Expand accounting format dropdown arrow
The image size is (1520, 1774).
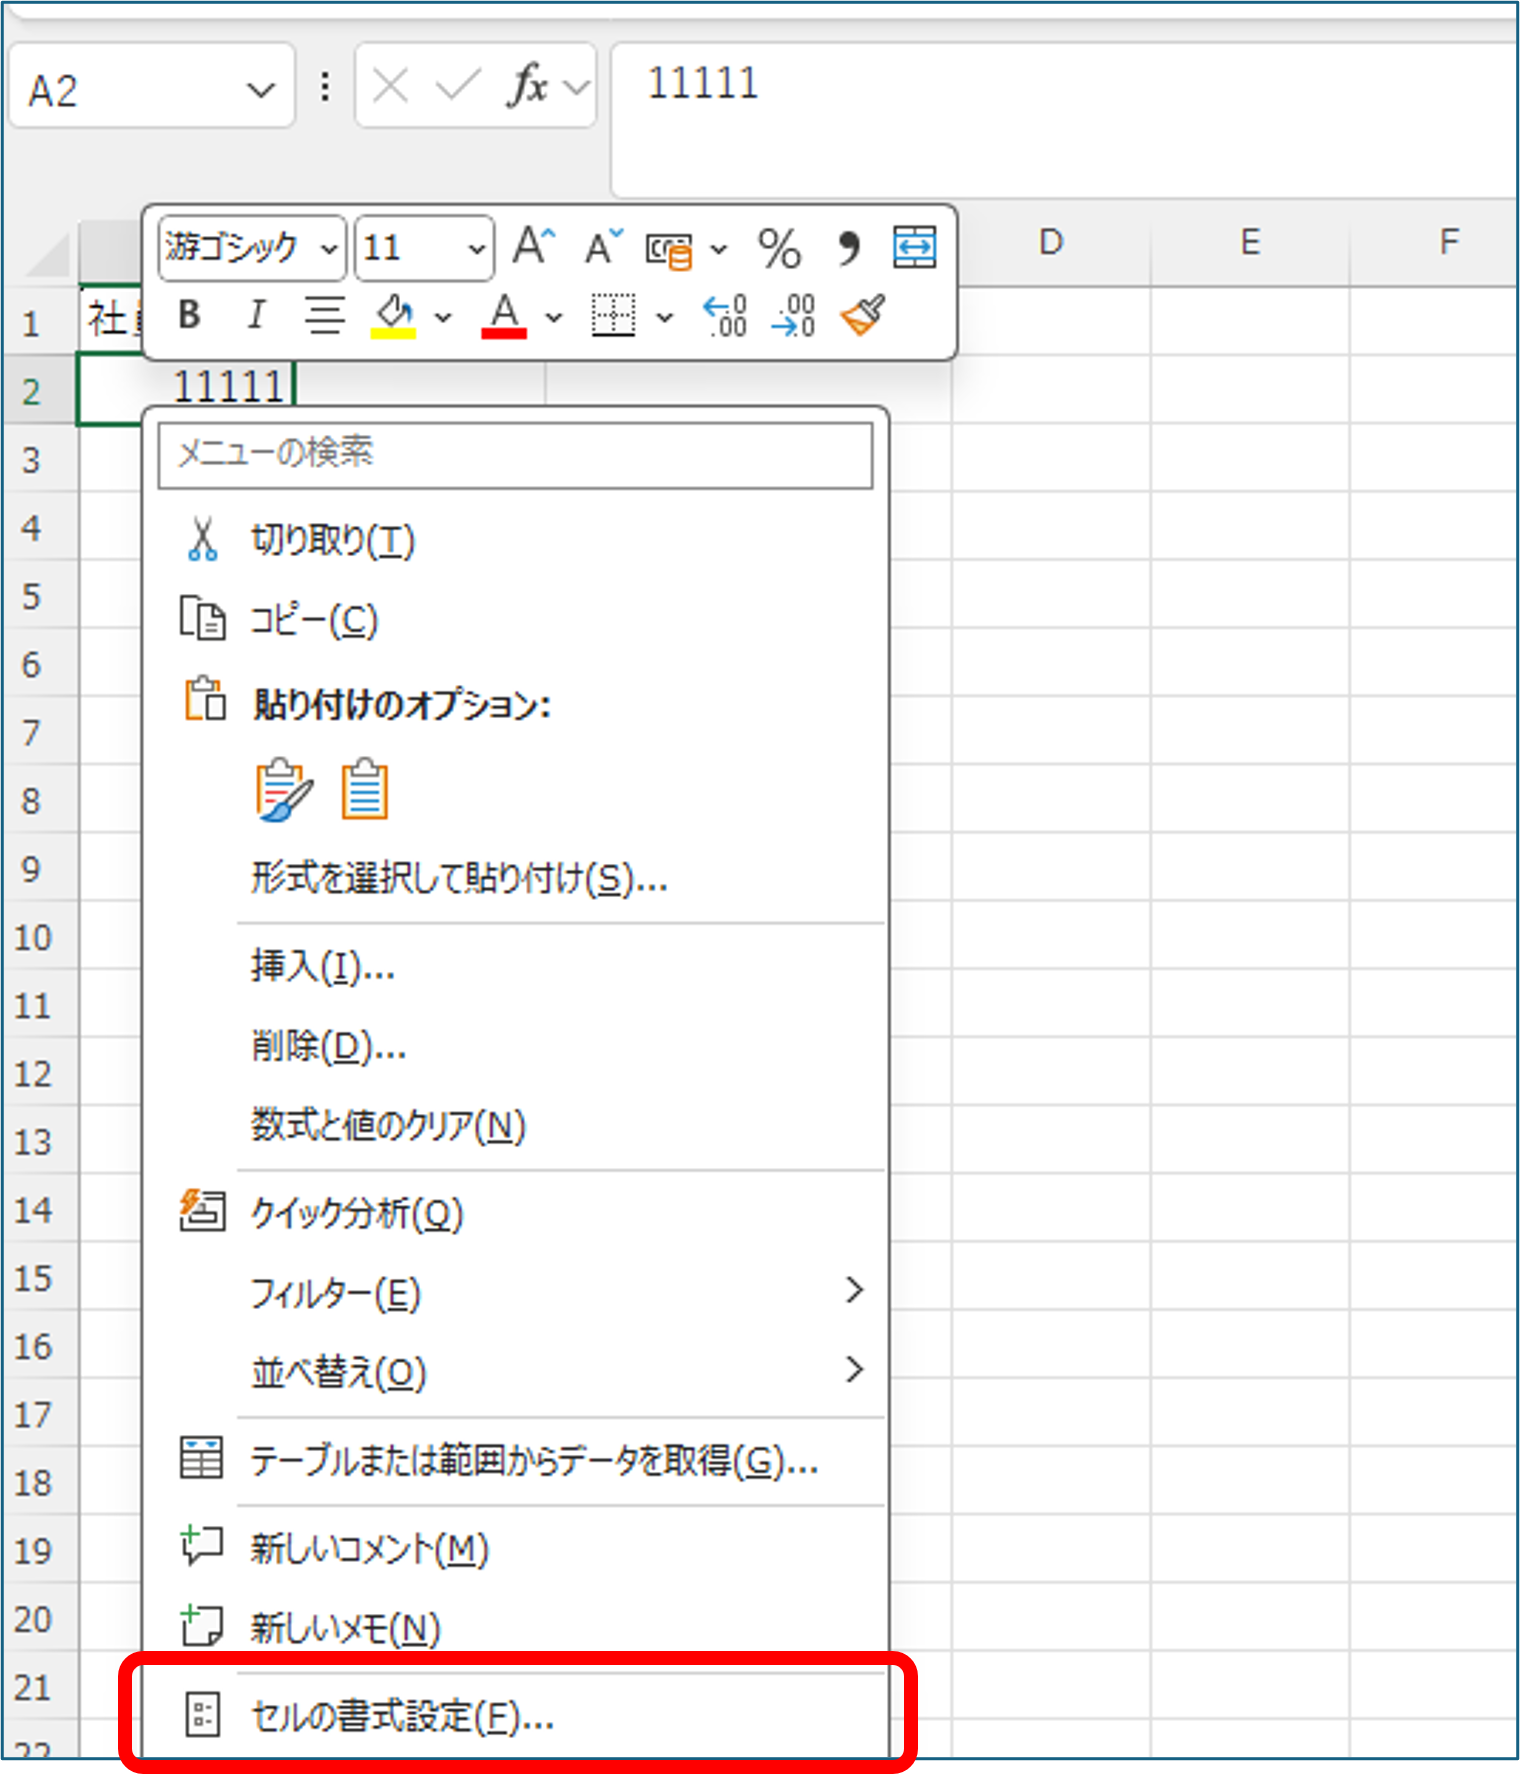coord(719,249)
